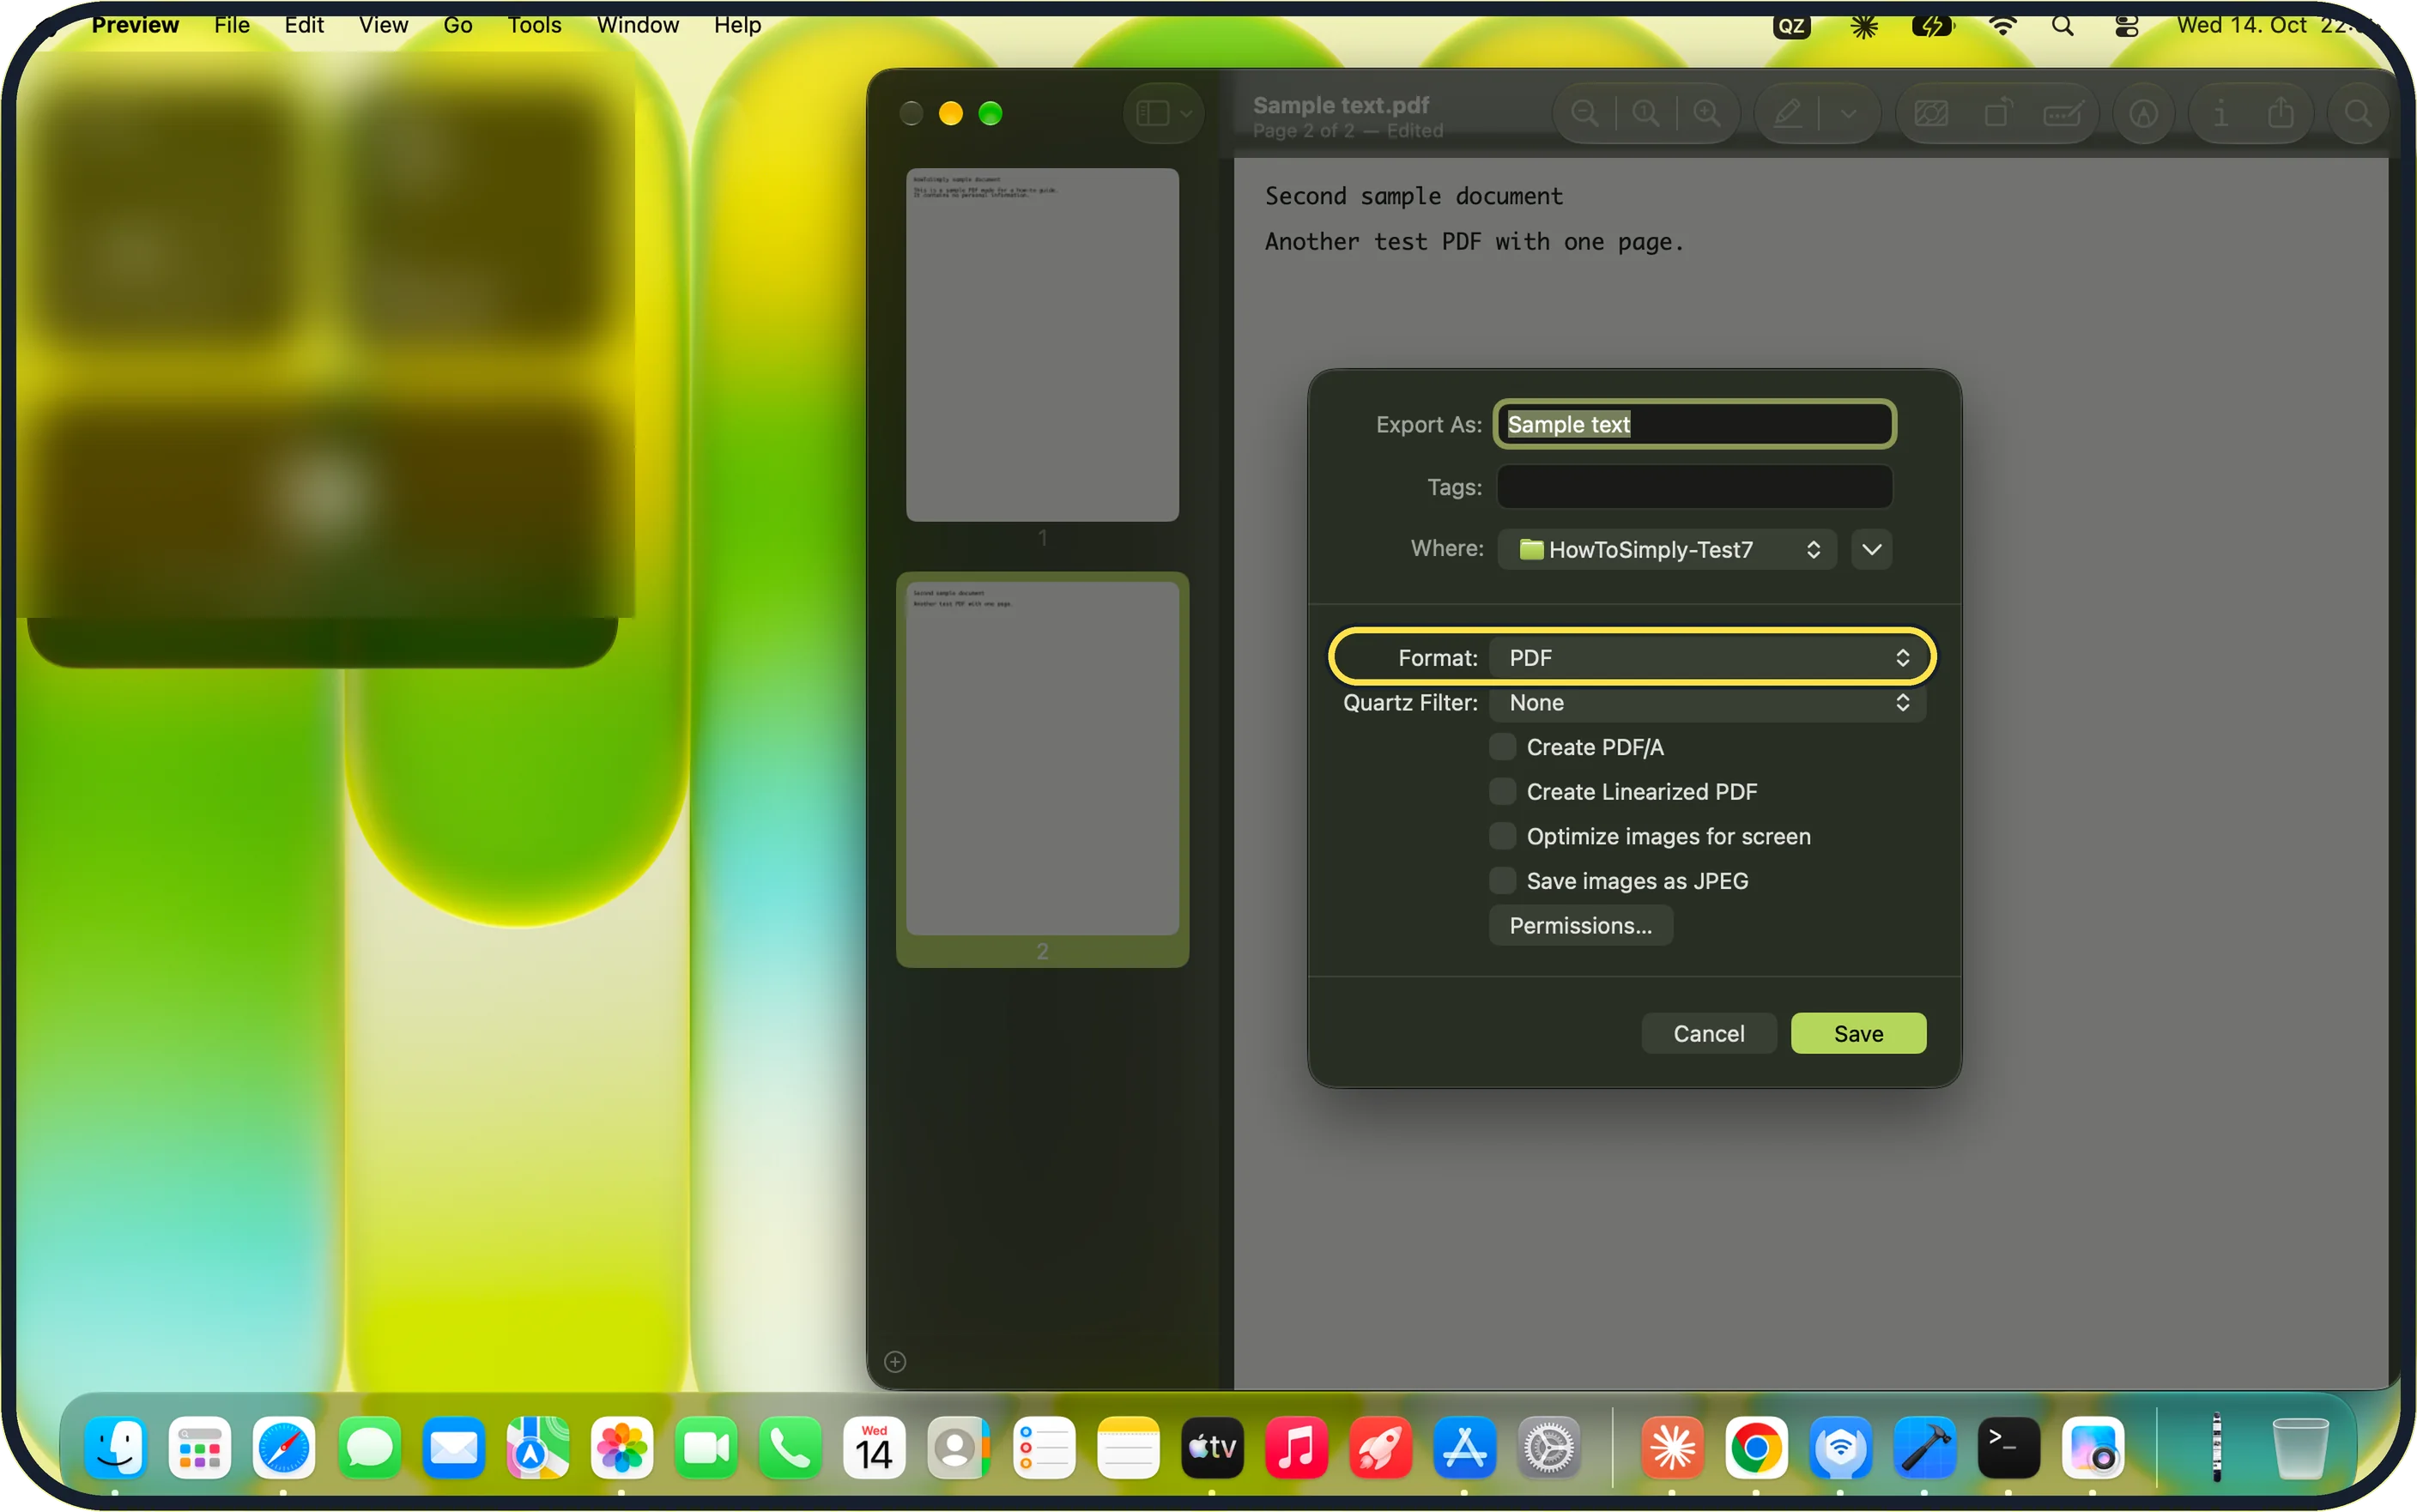
Task: Click the inspector info icon
Action: [2220, 113]
